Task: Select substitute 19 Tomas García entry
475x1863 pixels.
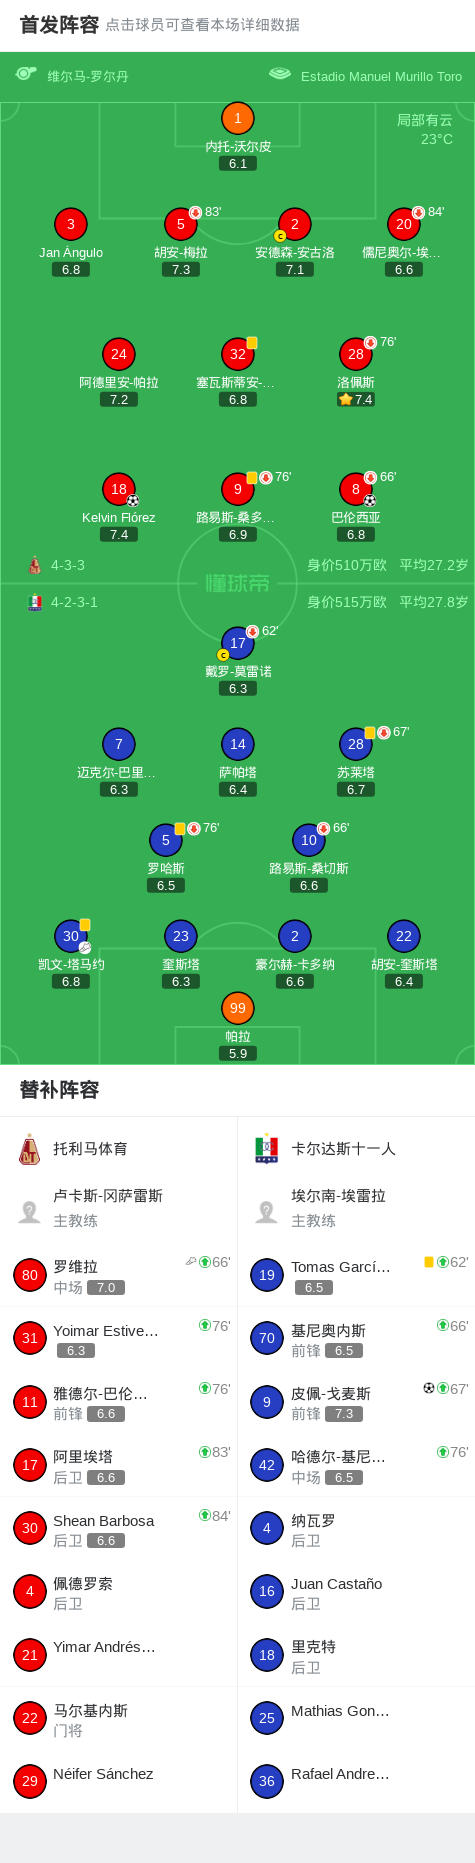Action: [356, 1275]
